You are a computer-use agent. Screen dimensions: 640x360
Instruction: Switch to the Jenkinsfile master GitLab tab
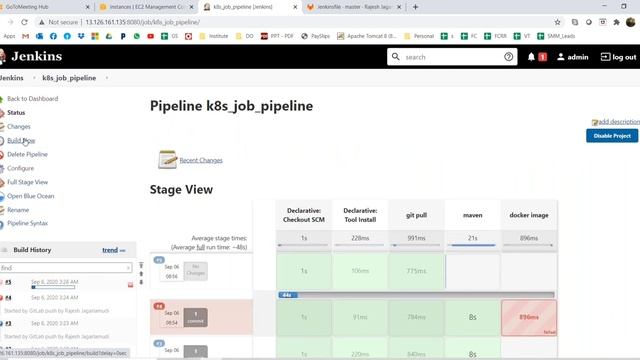point(353,7)
